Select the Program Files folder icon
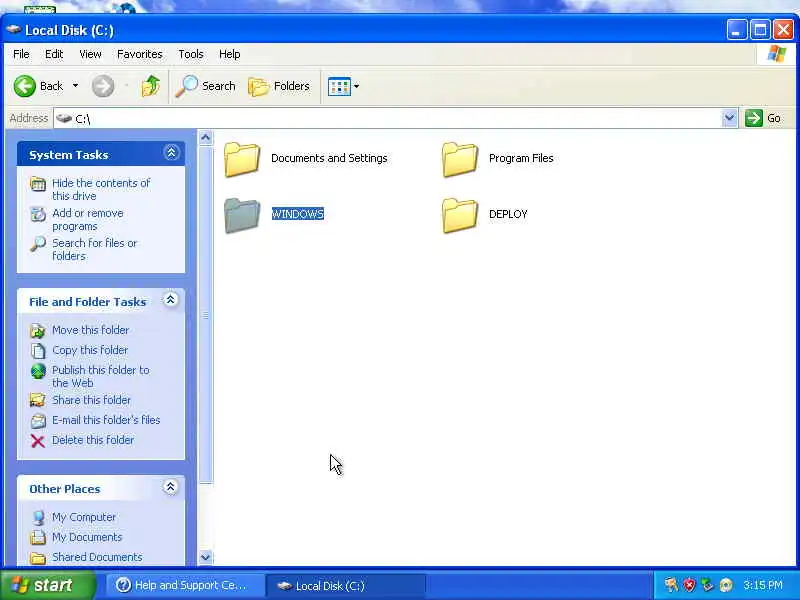800x600 pixels. 460,159
